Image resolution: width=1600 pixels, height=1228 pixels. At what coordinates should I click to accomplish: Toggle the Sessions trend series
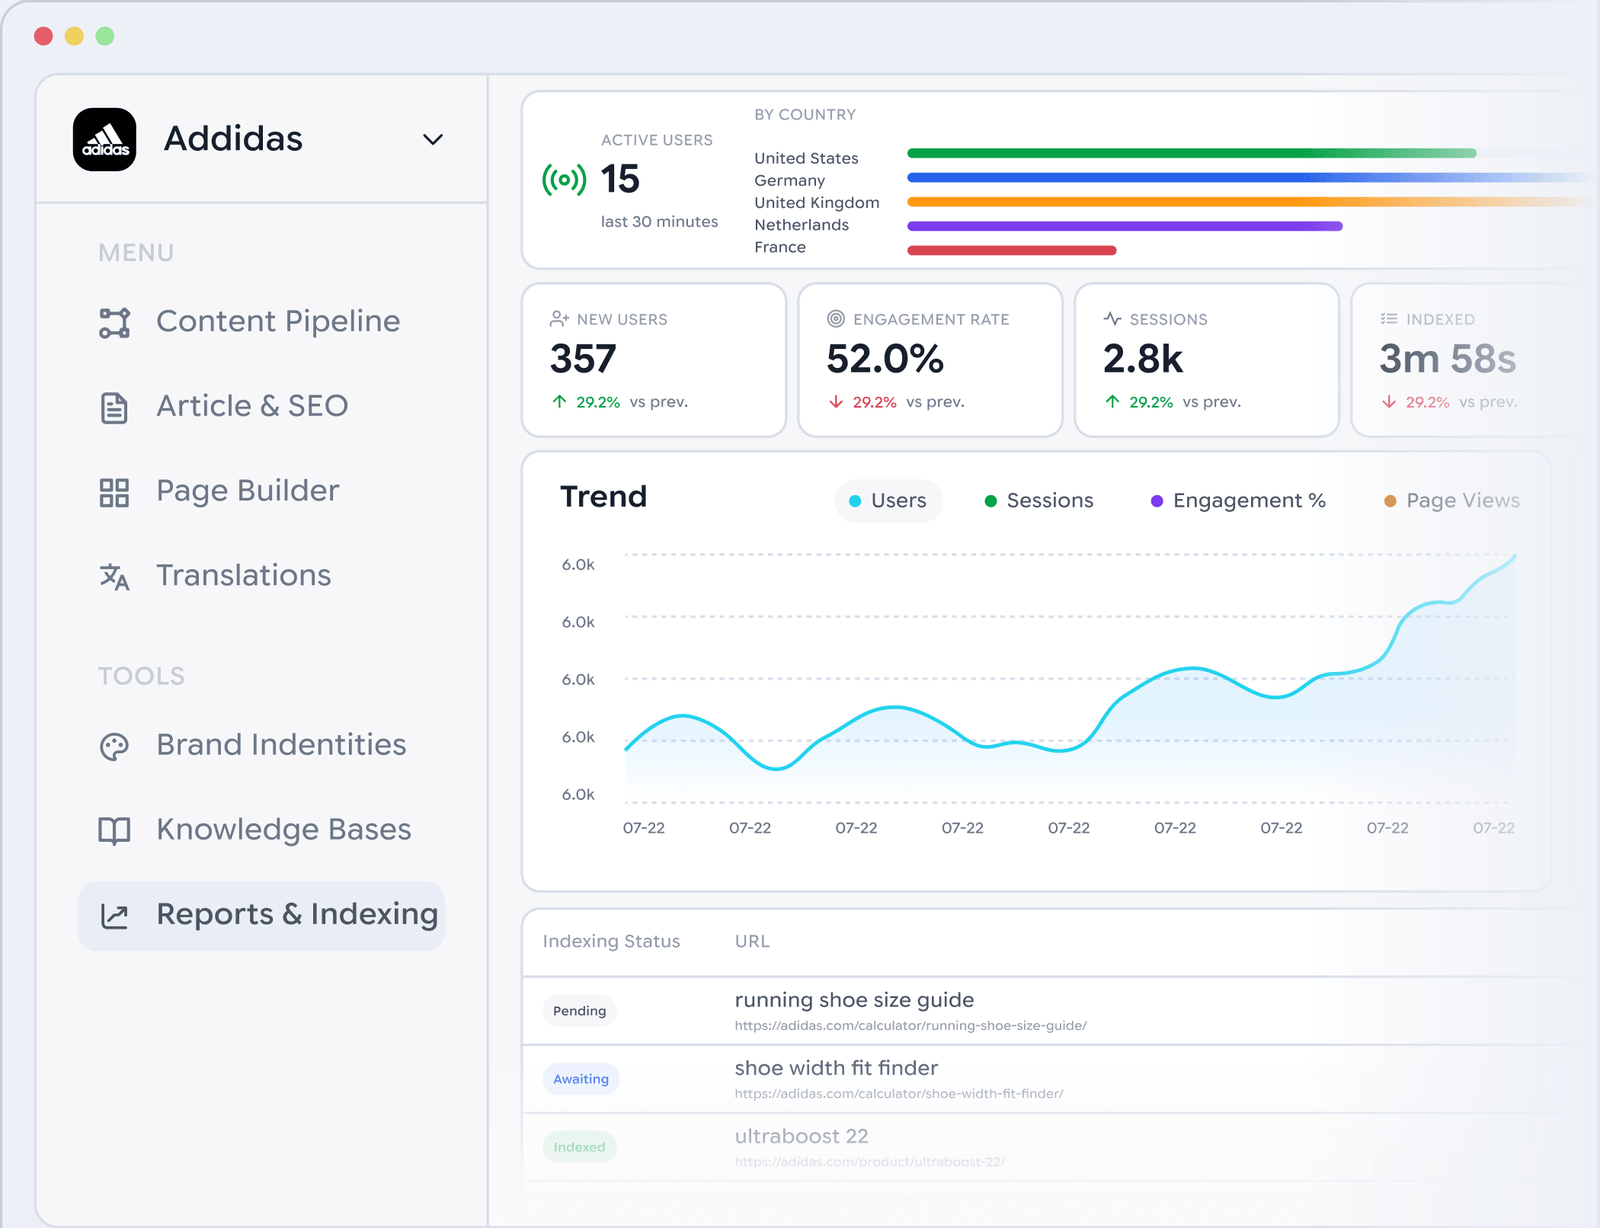coord(1039,501)
